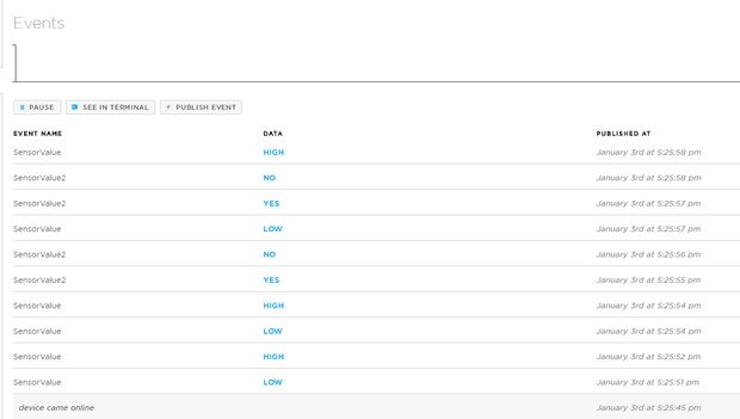Select the SensorValue2 name in the 5:25:55 row

[x=40, y=280]
